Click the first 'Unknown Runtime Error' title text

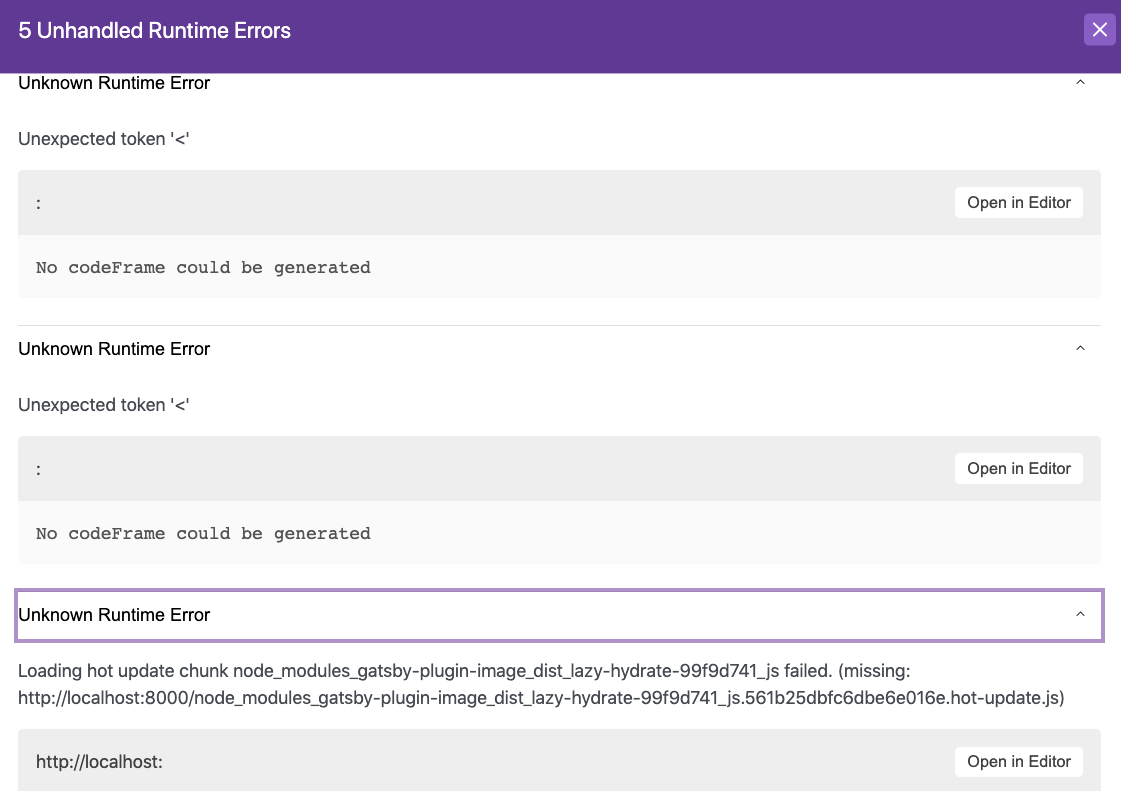pyautogui.click(x=114, y=83)
